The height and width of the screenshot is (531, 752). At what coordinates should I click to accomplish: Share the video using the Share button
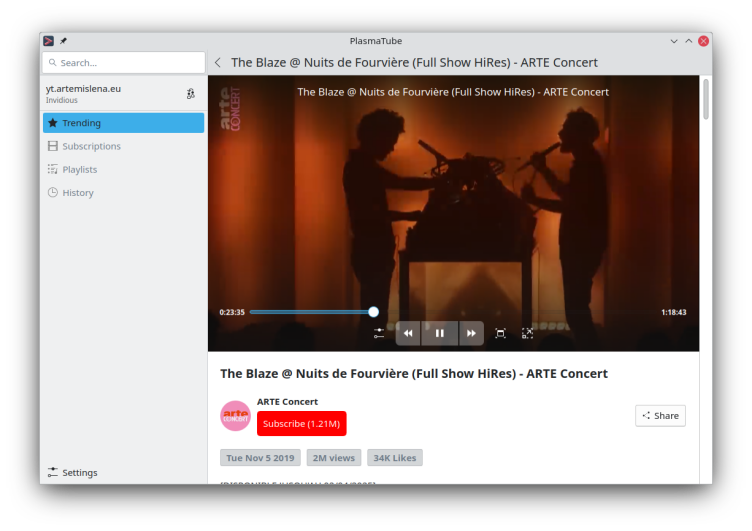click(660, 415)
